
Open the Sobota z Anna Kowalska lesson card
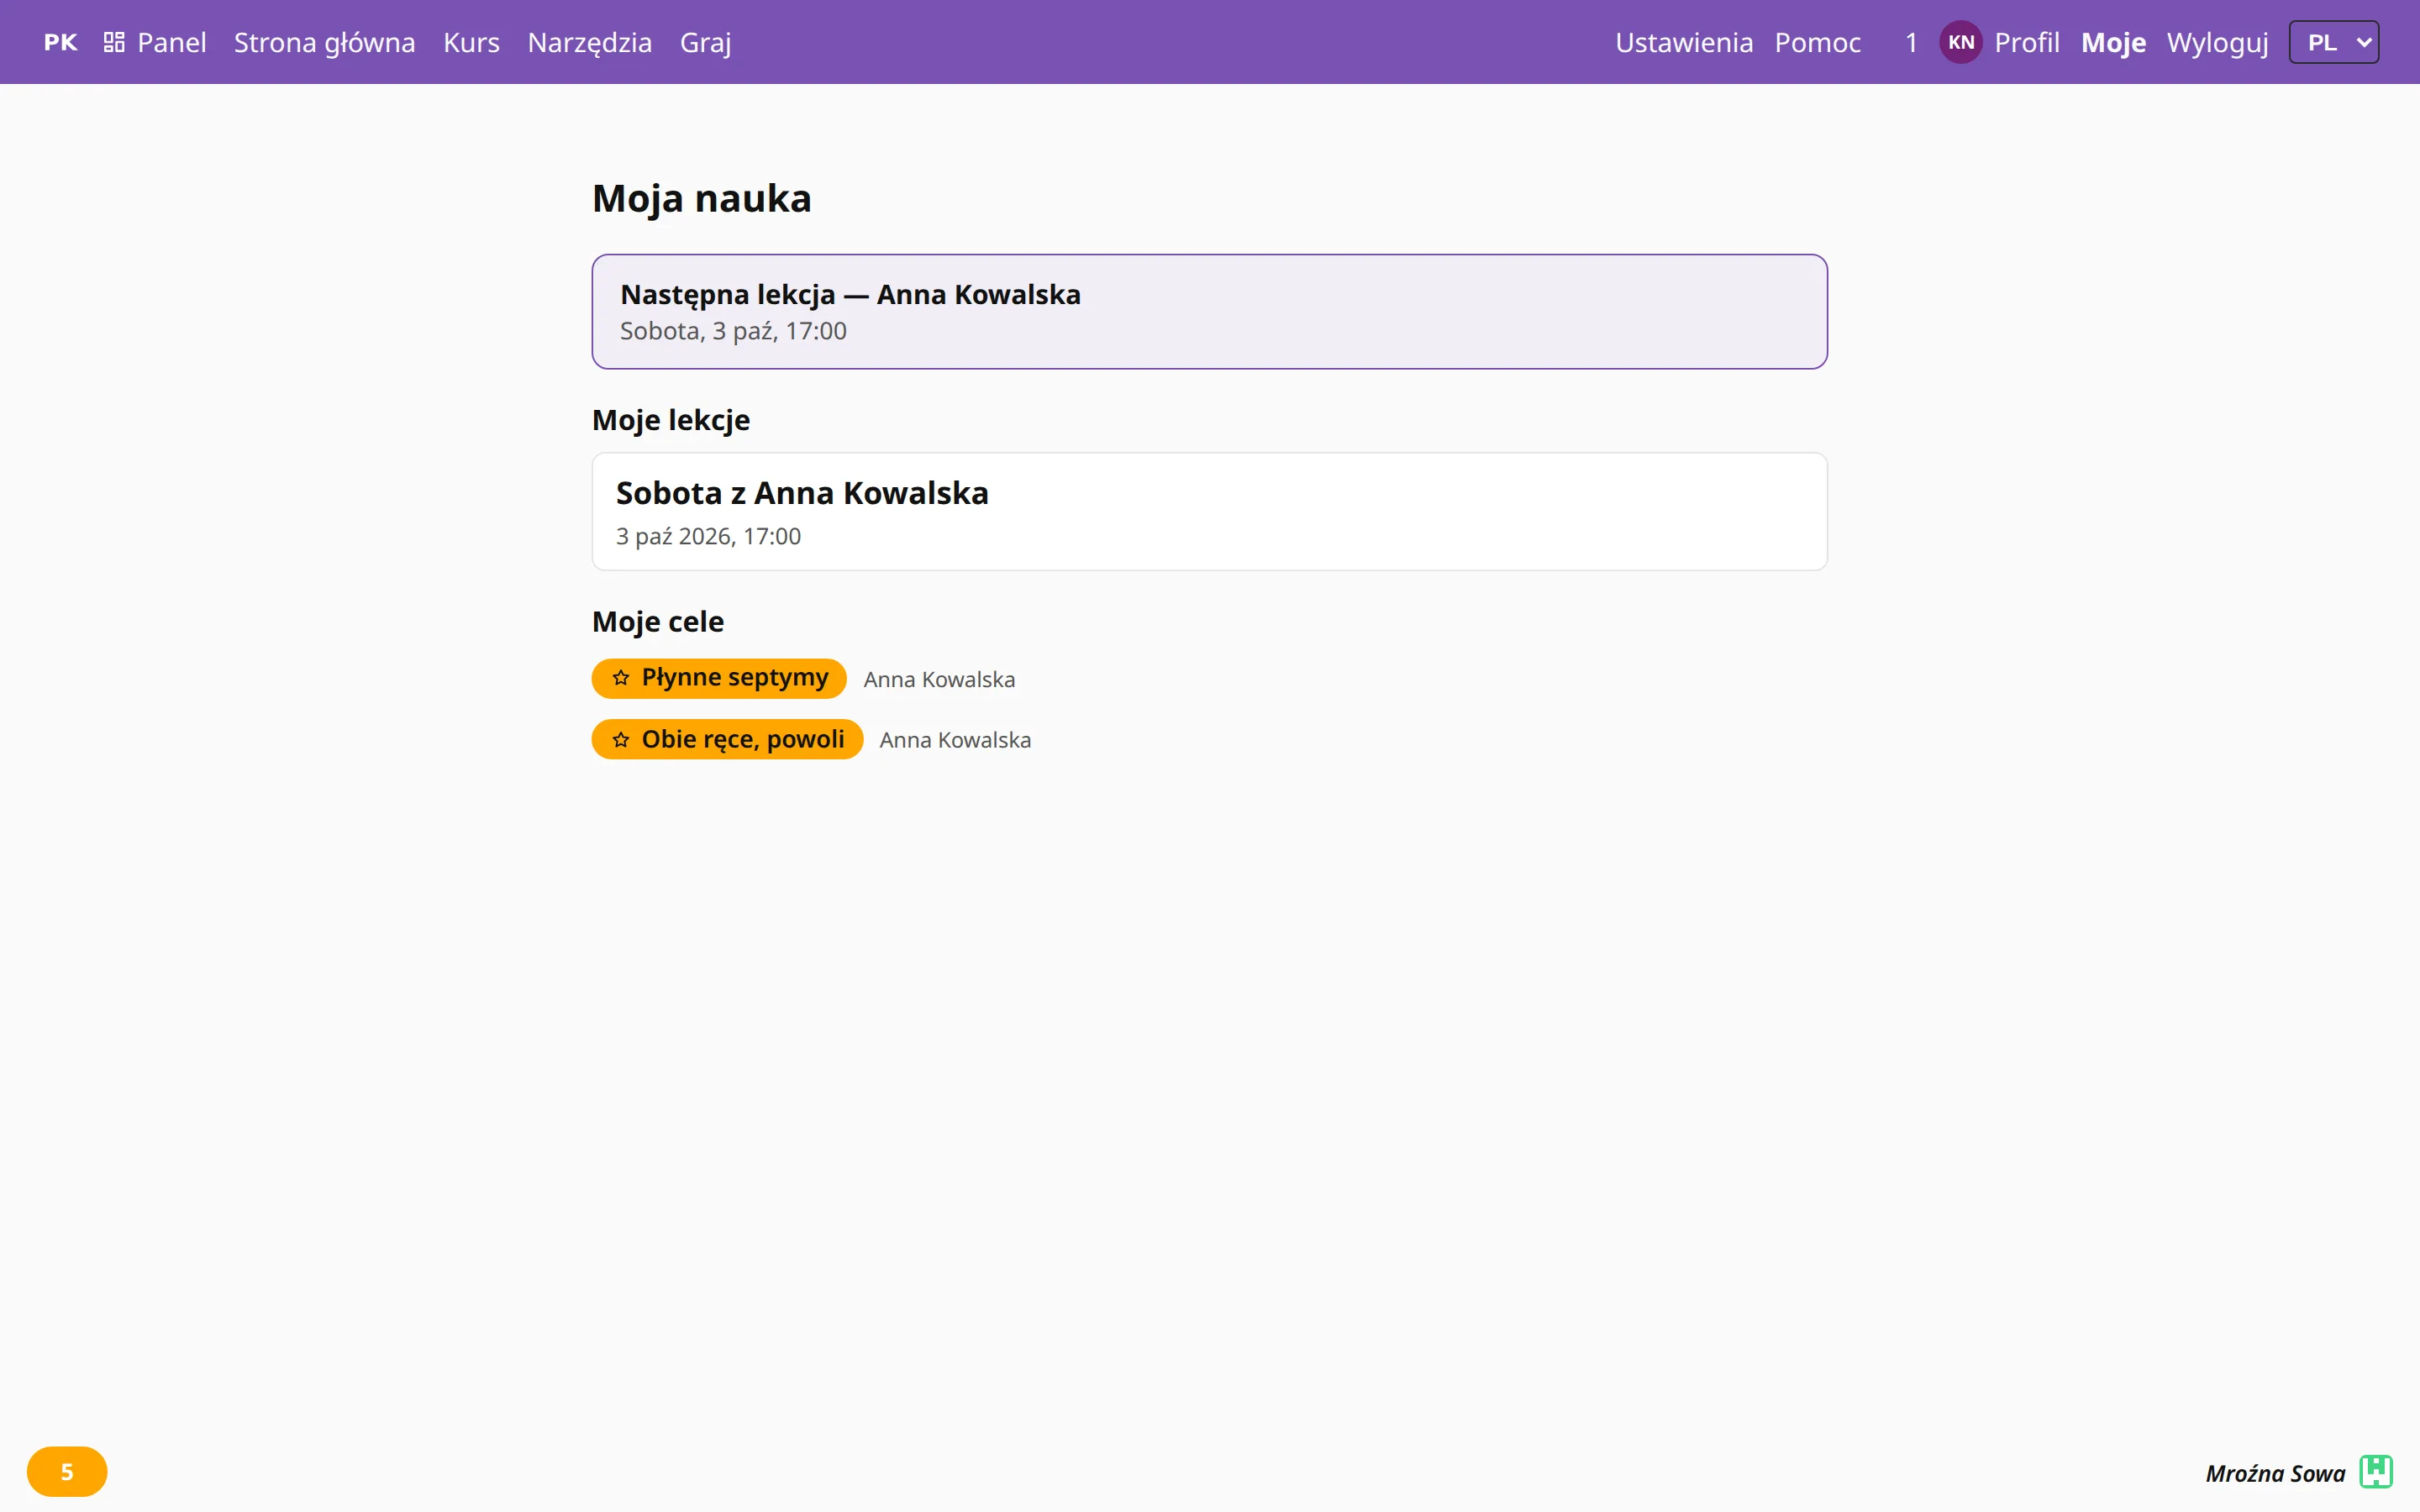click(1209, 511)
